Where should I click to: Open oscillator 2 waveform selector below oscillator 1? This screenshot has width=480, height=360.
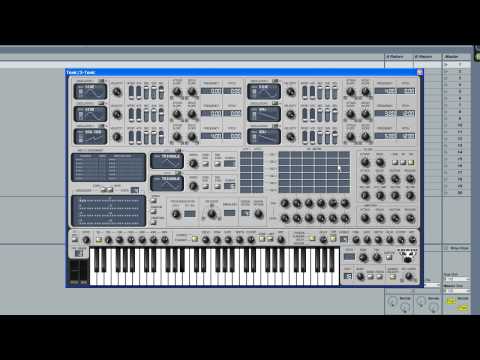(90, 114)
